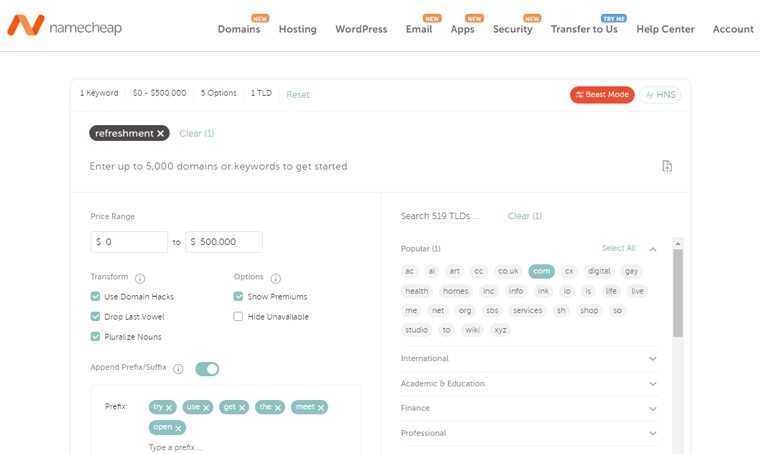Screen dimensions: 760x454
Task: Deselect the com TLD chip
Action: 541,271
